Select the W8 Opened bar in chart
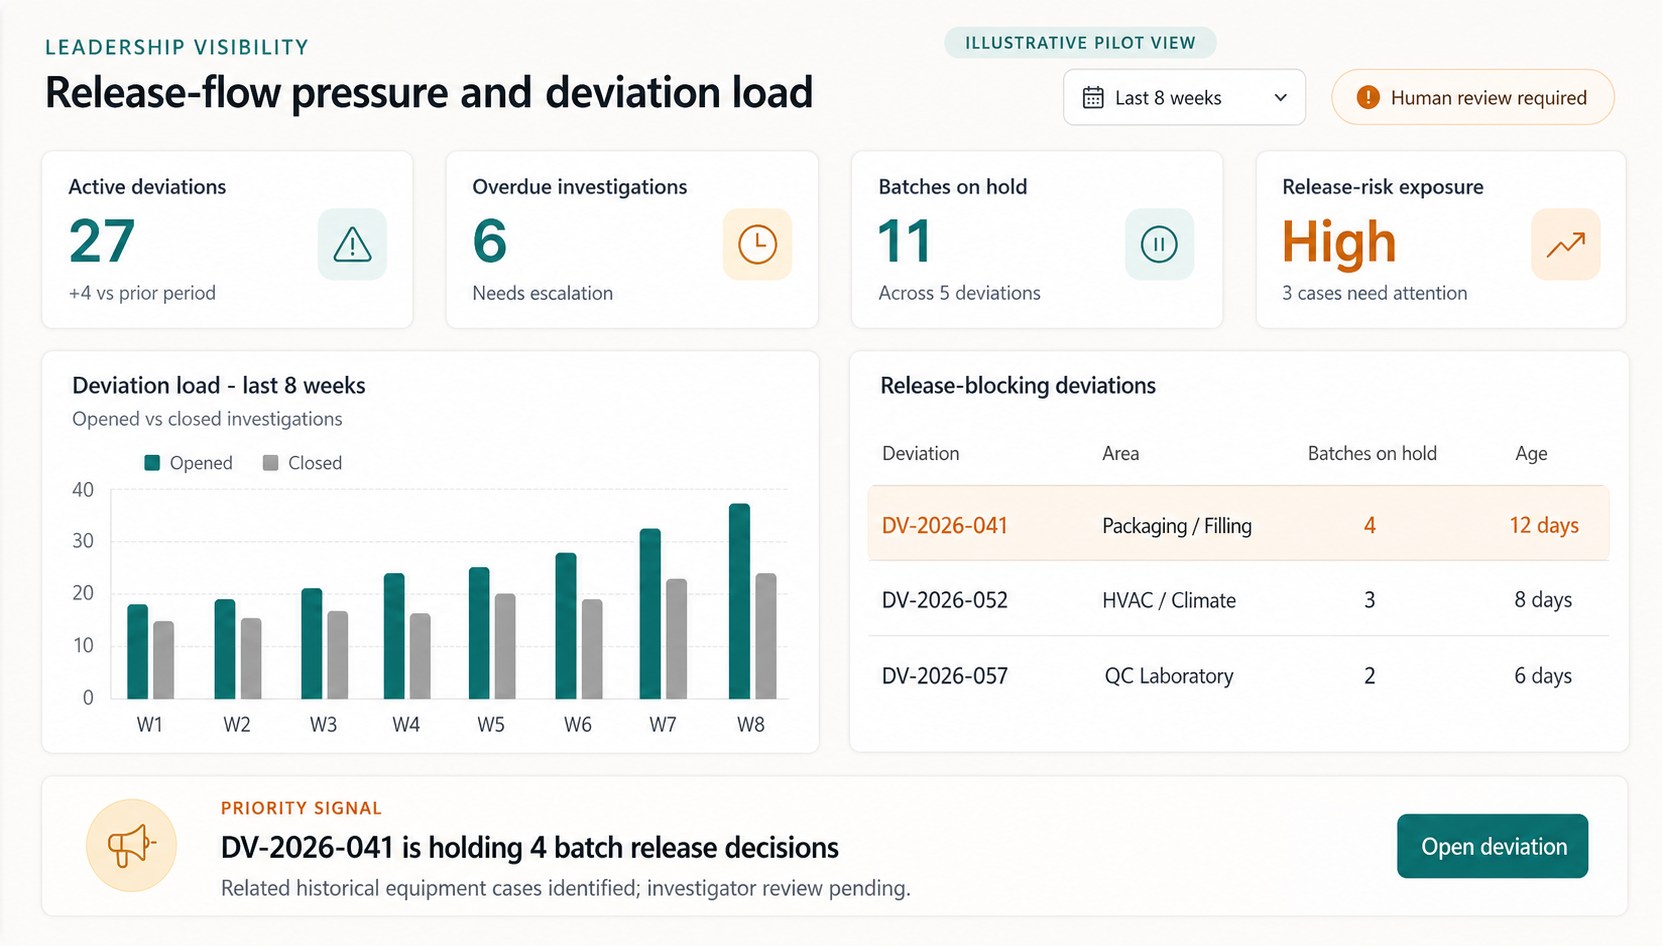This screenshot has width=1662, height=946. tap(739, 601)
